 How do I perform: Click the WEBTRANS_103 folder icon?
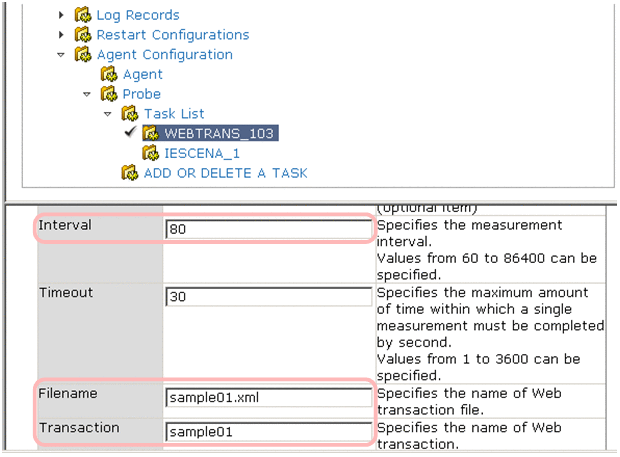(150, 133)
